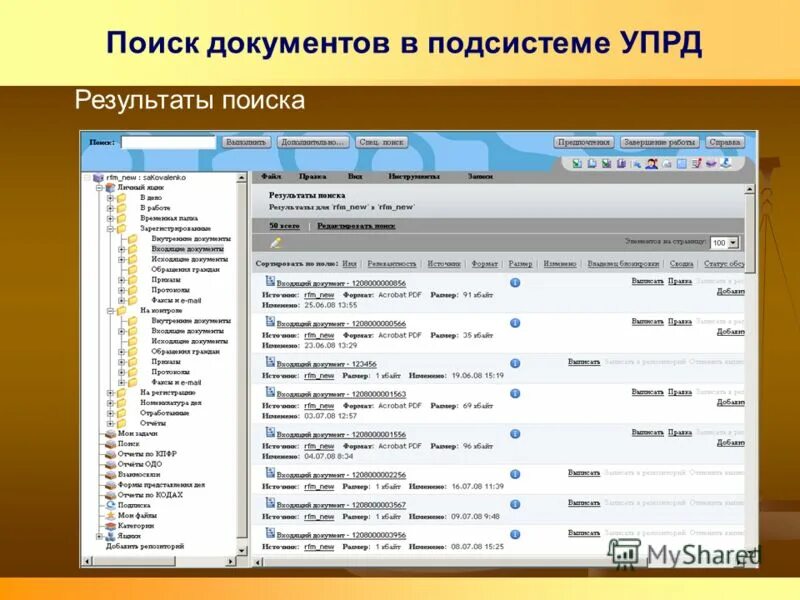The height and width of the screenshot is (600, 800).
Task: Open the info icon beside document 1208000000856
Action: tap(516, 281)
